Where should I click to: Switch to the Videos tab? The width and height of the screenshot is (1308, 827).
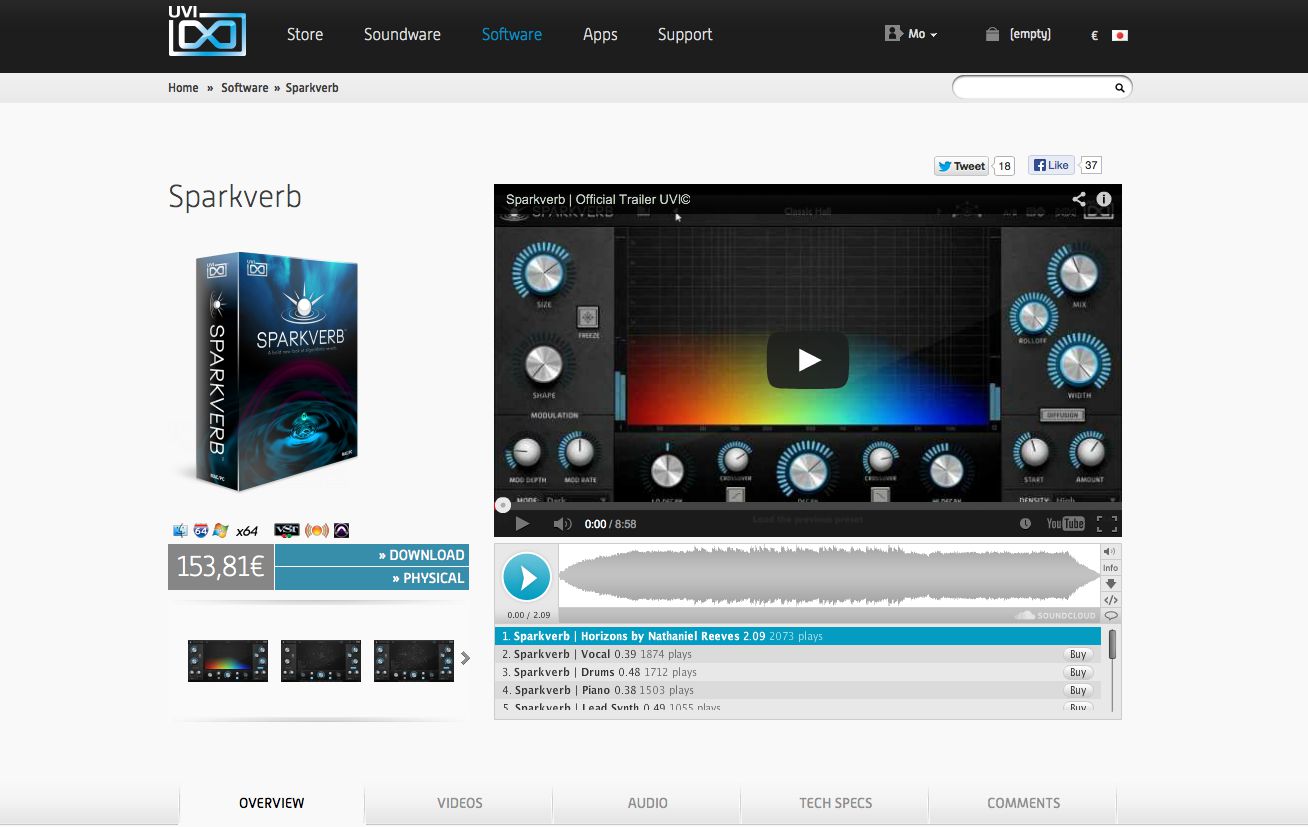coord(460,803)
